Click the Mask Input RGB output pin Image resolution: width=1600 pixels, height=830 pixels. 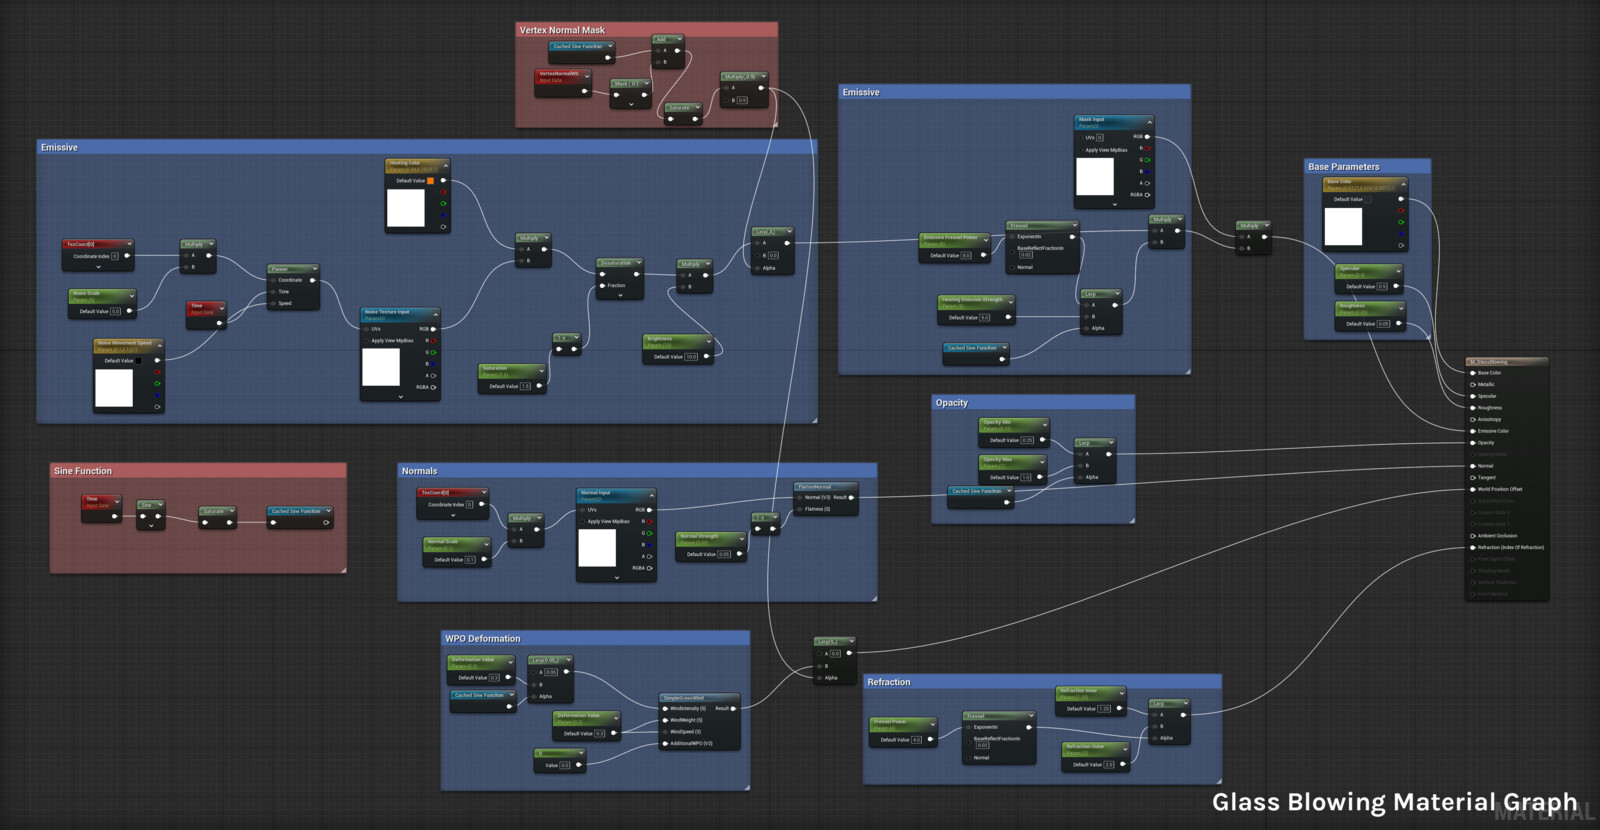[1147, 137]
